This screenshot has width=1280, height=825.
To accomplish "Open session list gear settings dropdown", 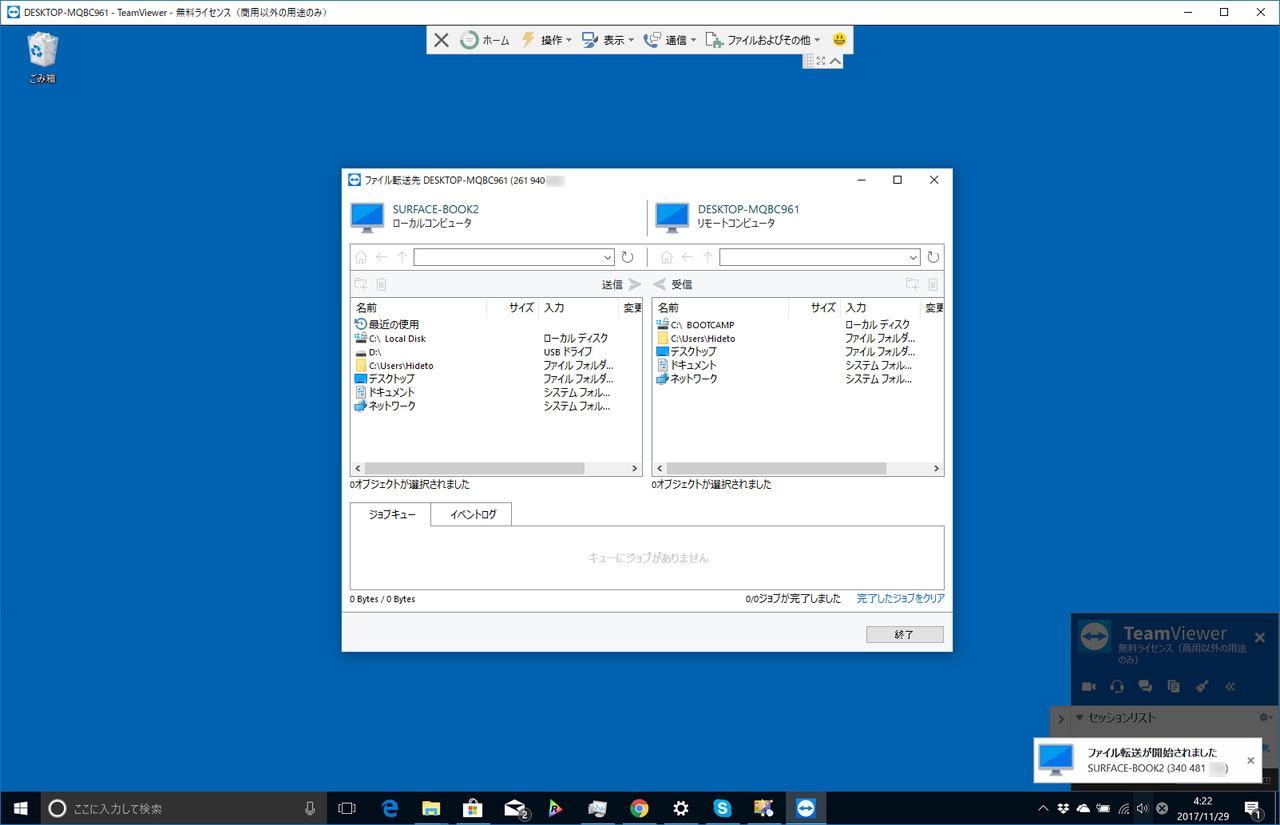I will [1266, 718].
